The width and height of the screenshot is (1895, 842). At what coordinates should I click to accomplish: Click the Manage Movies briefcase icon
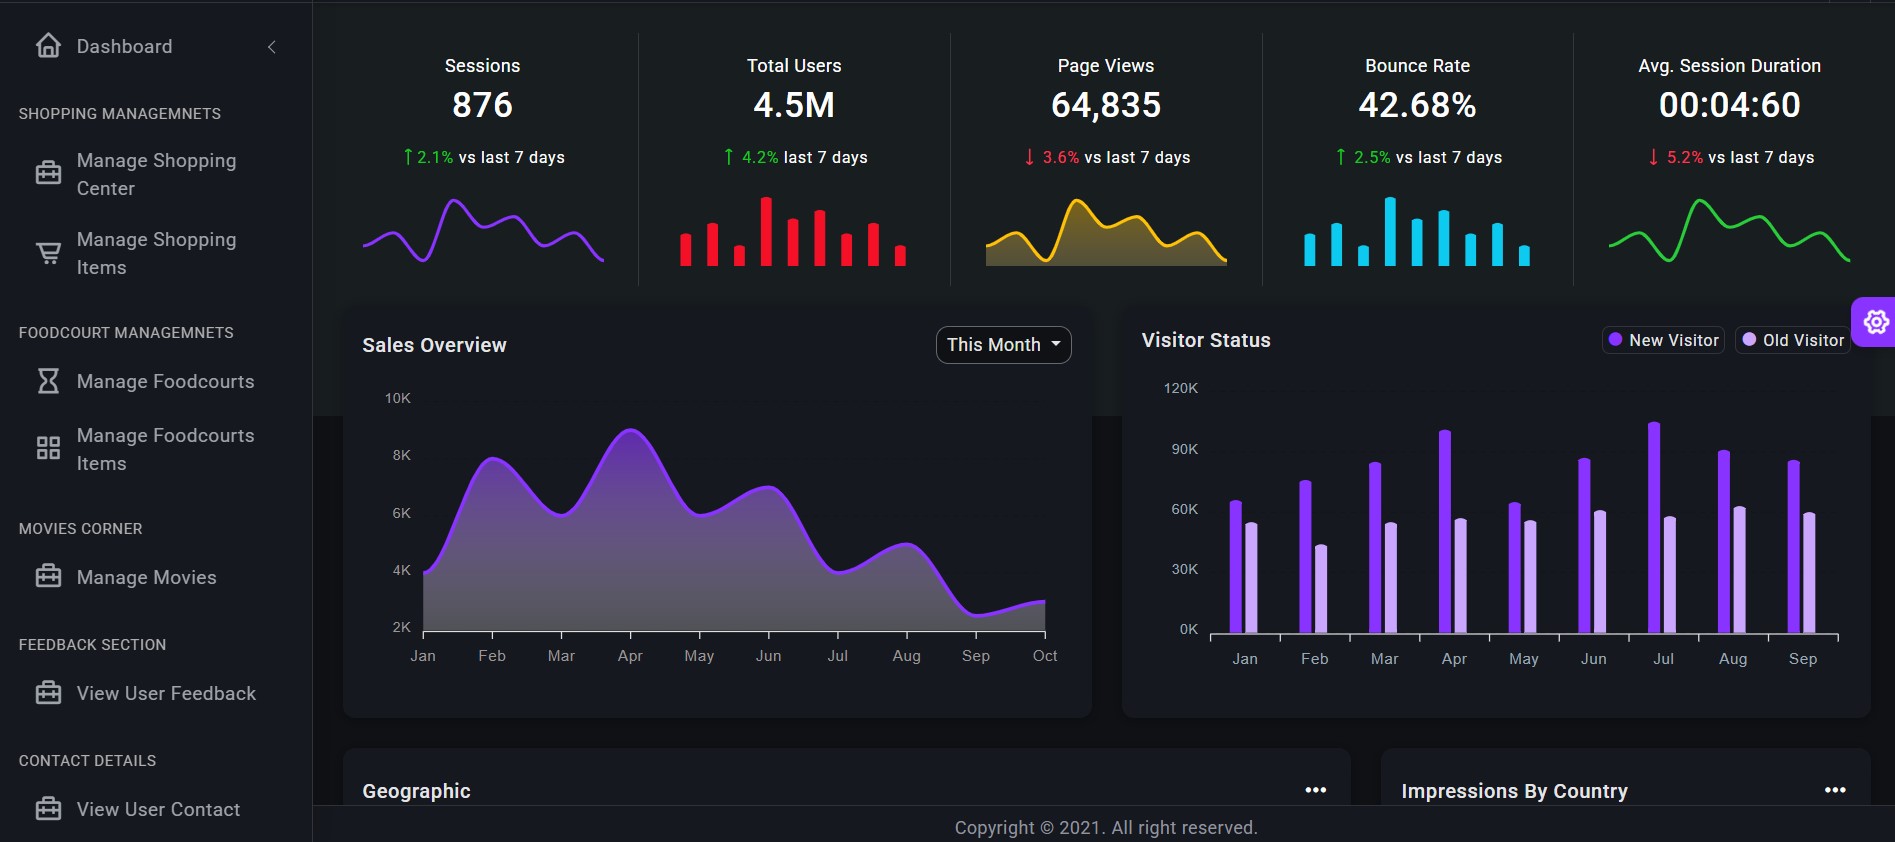pos(48,576)
